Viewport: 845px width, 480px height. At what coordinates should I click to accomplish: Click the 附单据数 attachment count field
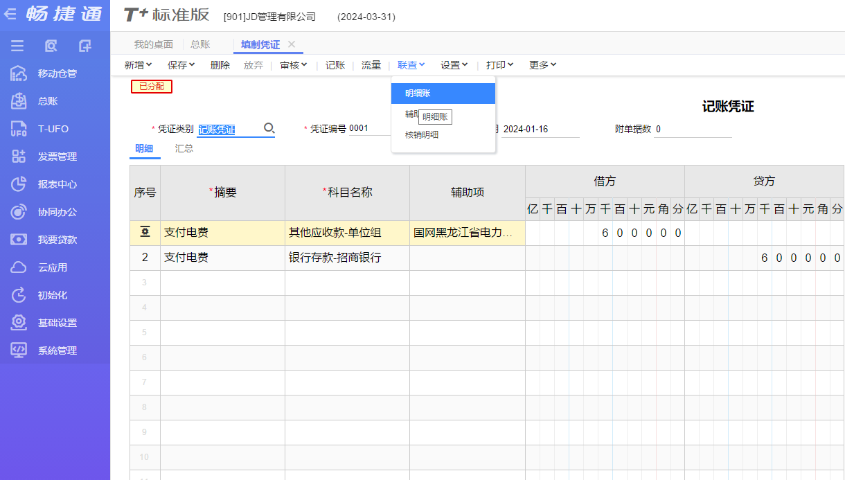tap(692, 129)
